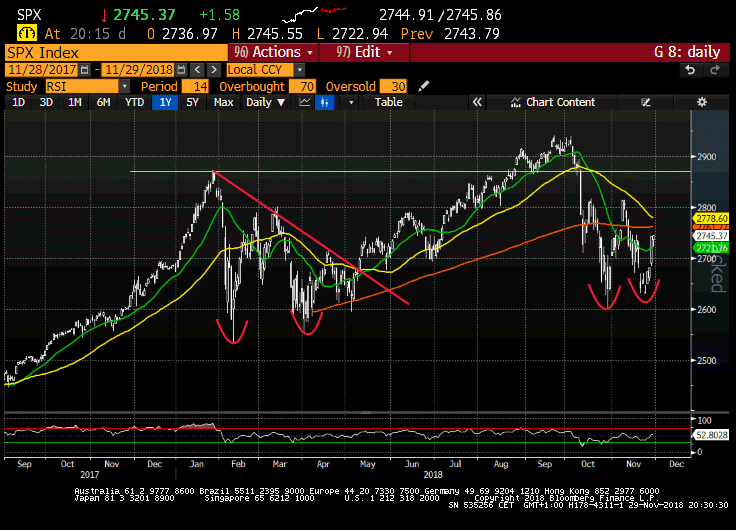736x530 pixels.
Task: Switch to line chart style
Action: tap(303, 102)
